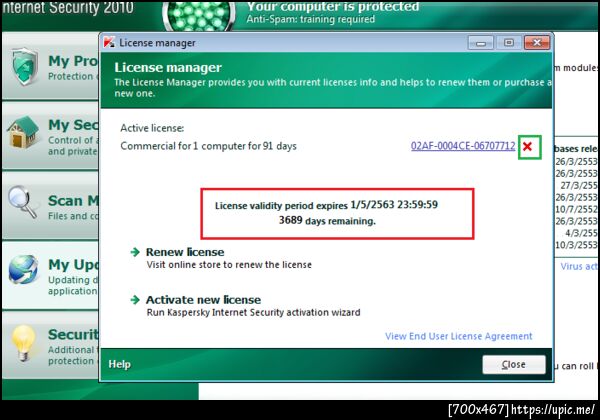The width and height of the screenshot is (600, 420).
Task: Click 'Anti-Spam: training required' status text
Action: point(311,19)
